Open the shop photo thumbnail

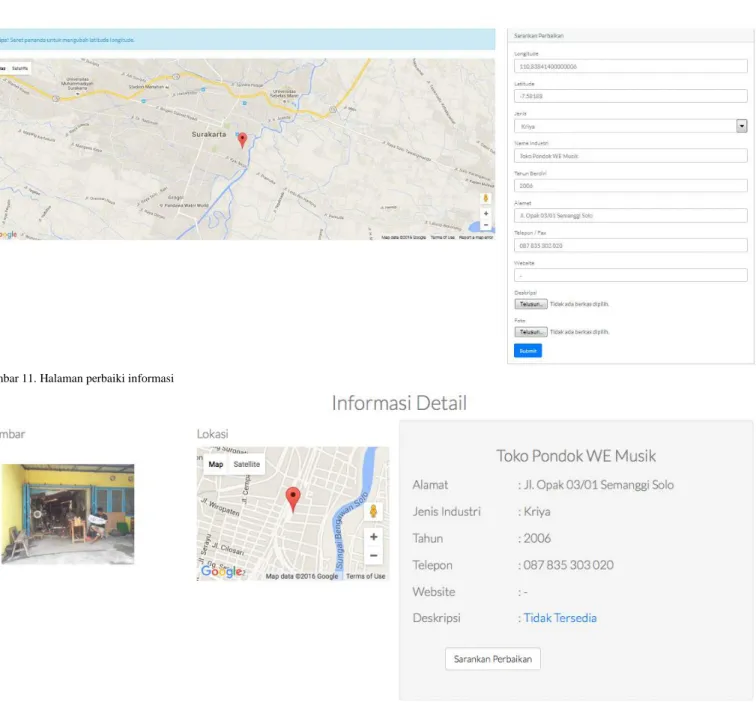[x=68, y=514]
